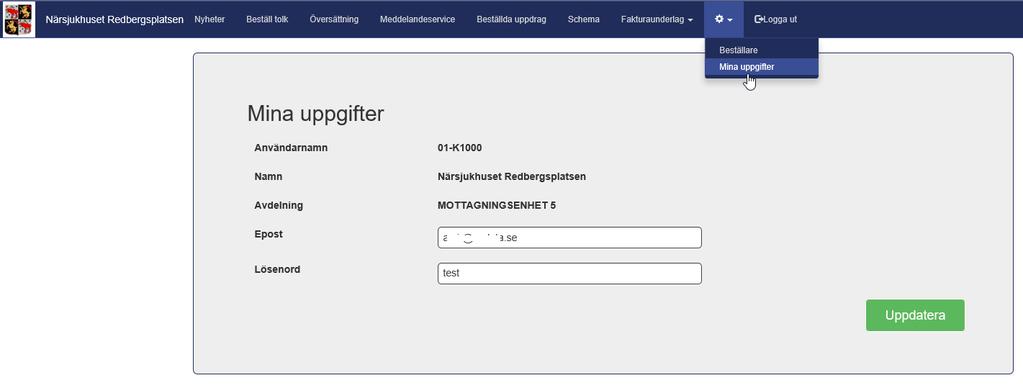Screen dimensions: 1023x388
Task: Click the green Uppdatera button
Action: [915, 315]
